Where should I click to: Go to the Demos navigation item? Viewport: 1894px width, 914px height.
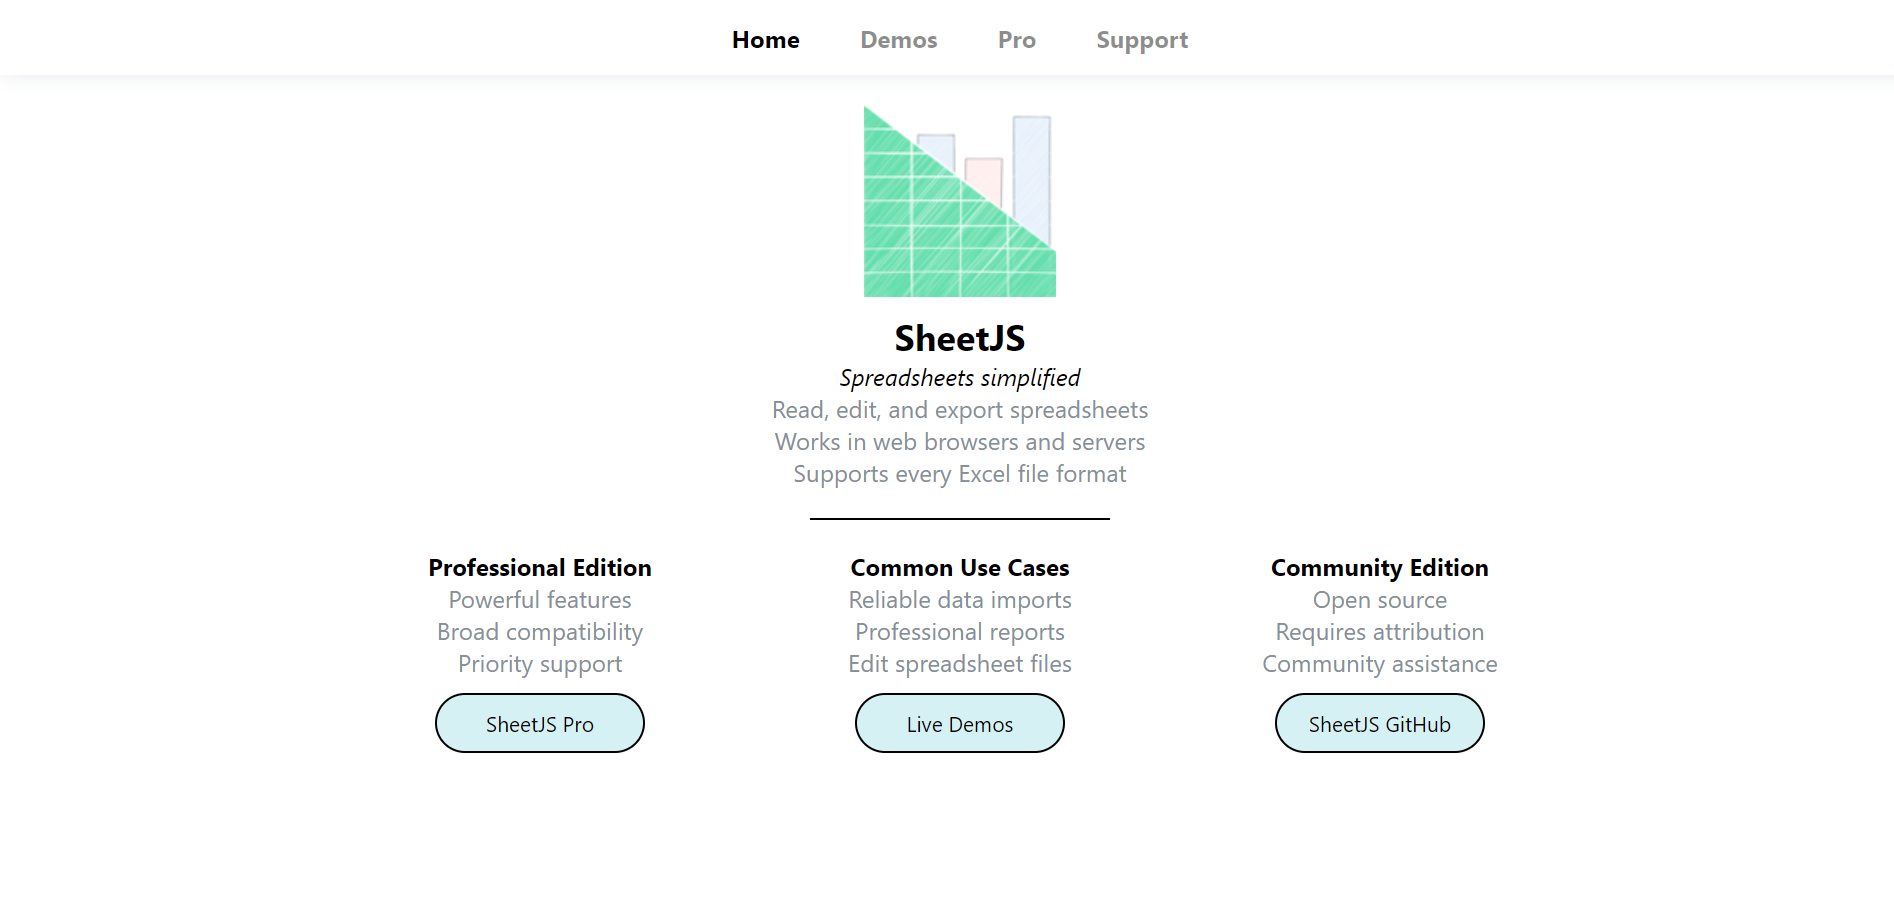(899, 40)
